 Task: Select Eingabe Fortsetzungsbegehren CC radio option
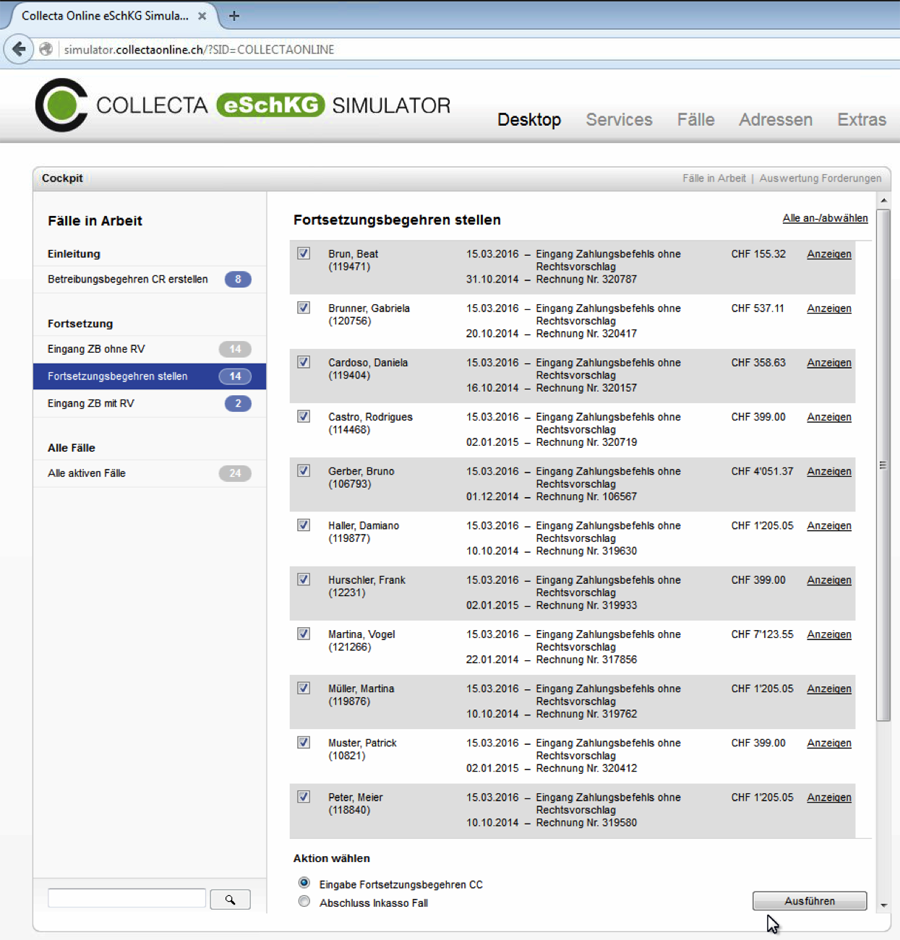coord(304,883)
